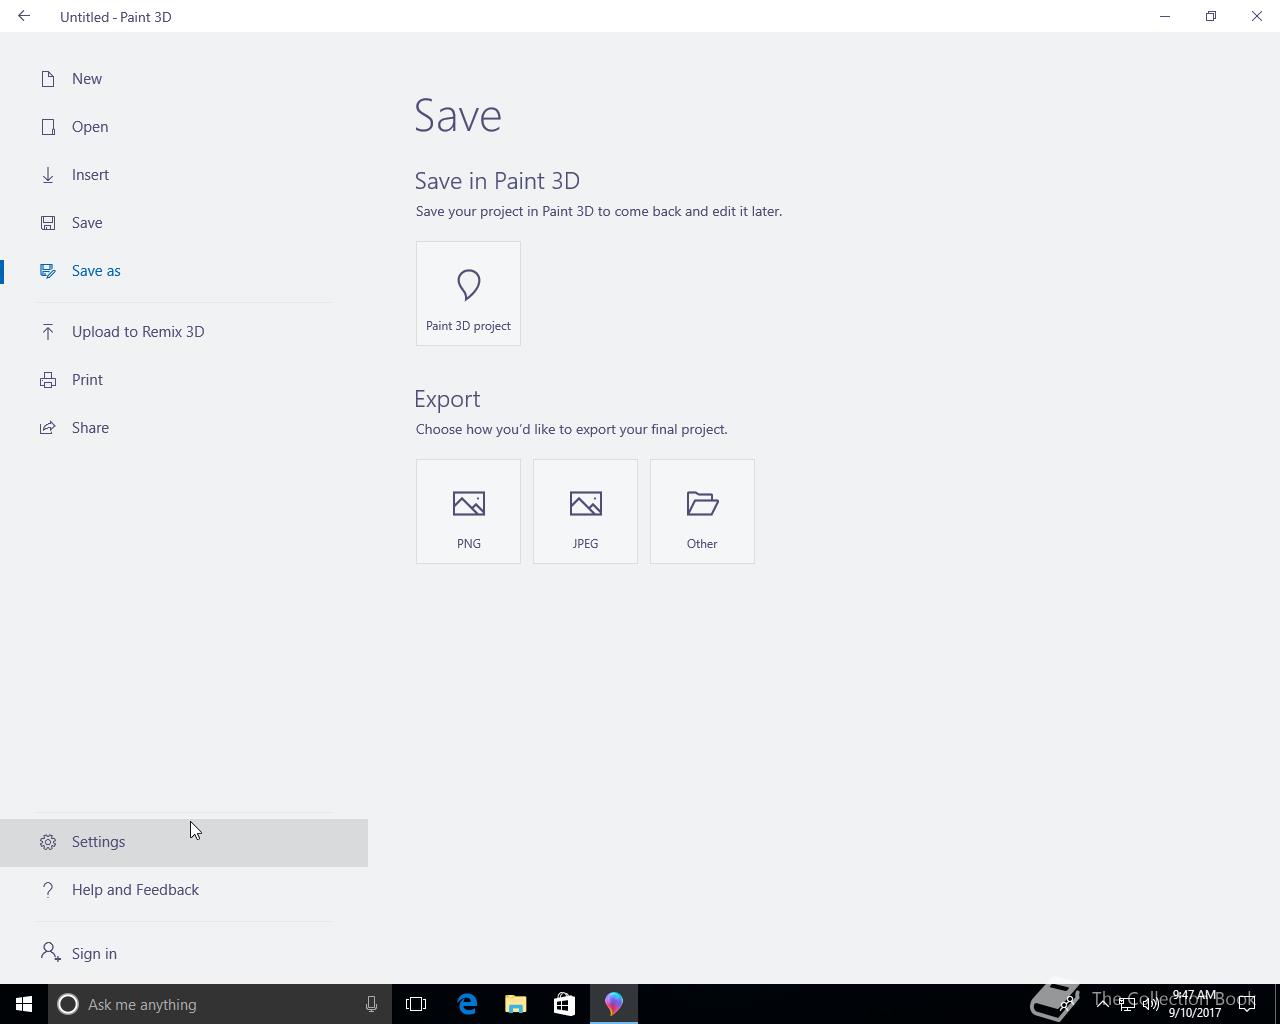Launch Microsoft Edge from the taskbar
Viewport: 1280px width, 1024px height.
tap(467, 1004)
